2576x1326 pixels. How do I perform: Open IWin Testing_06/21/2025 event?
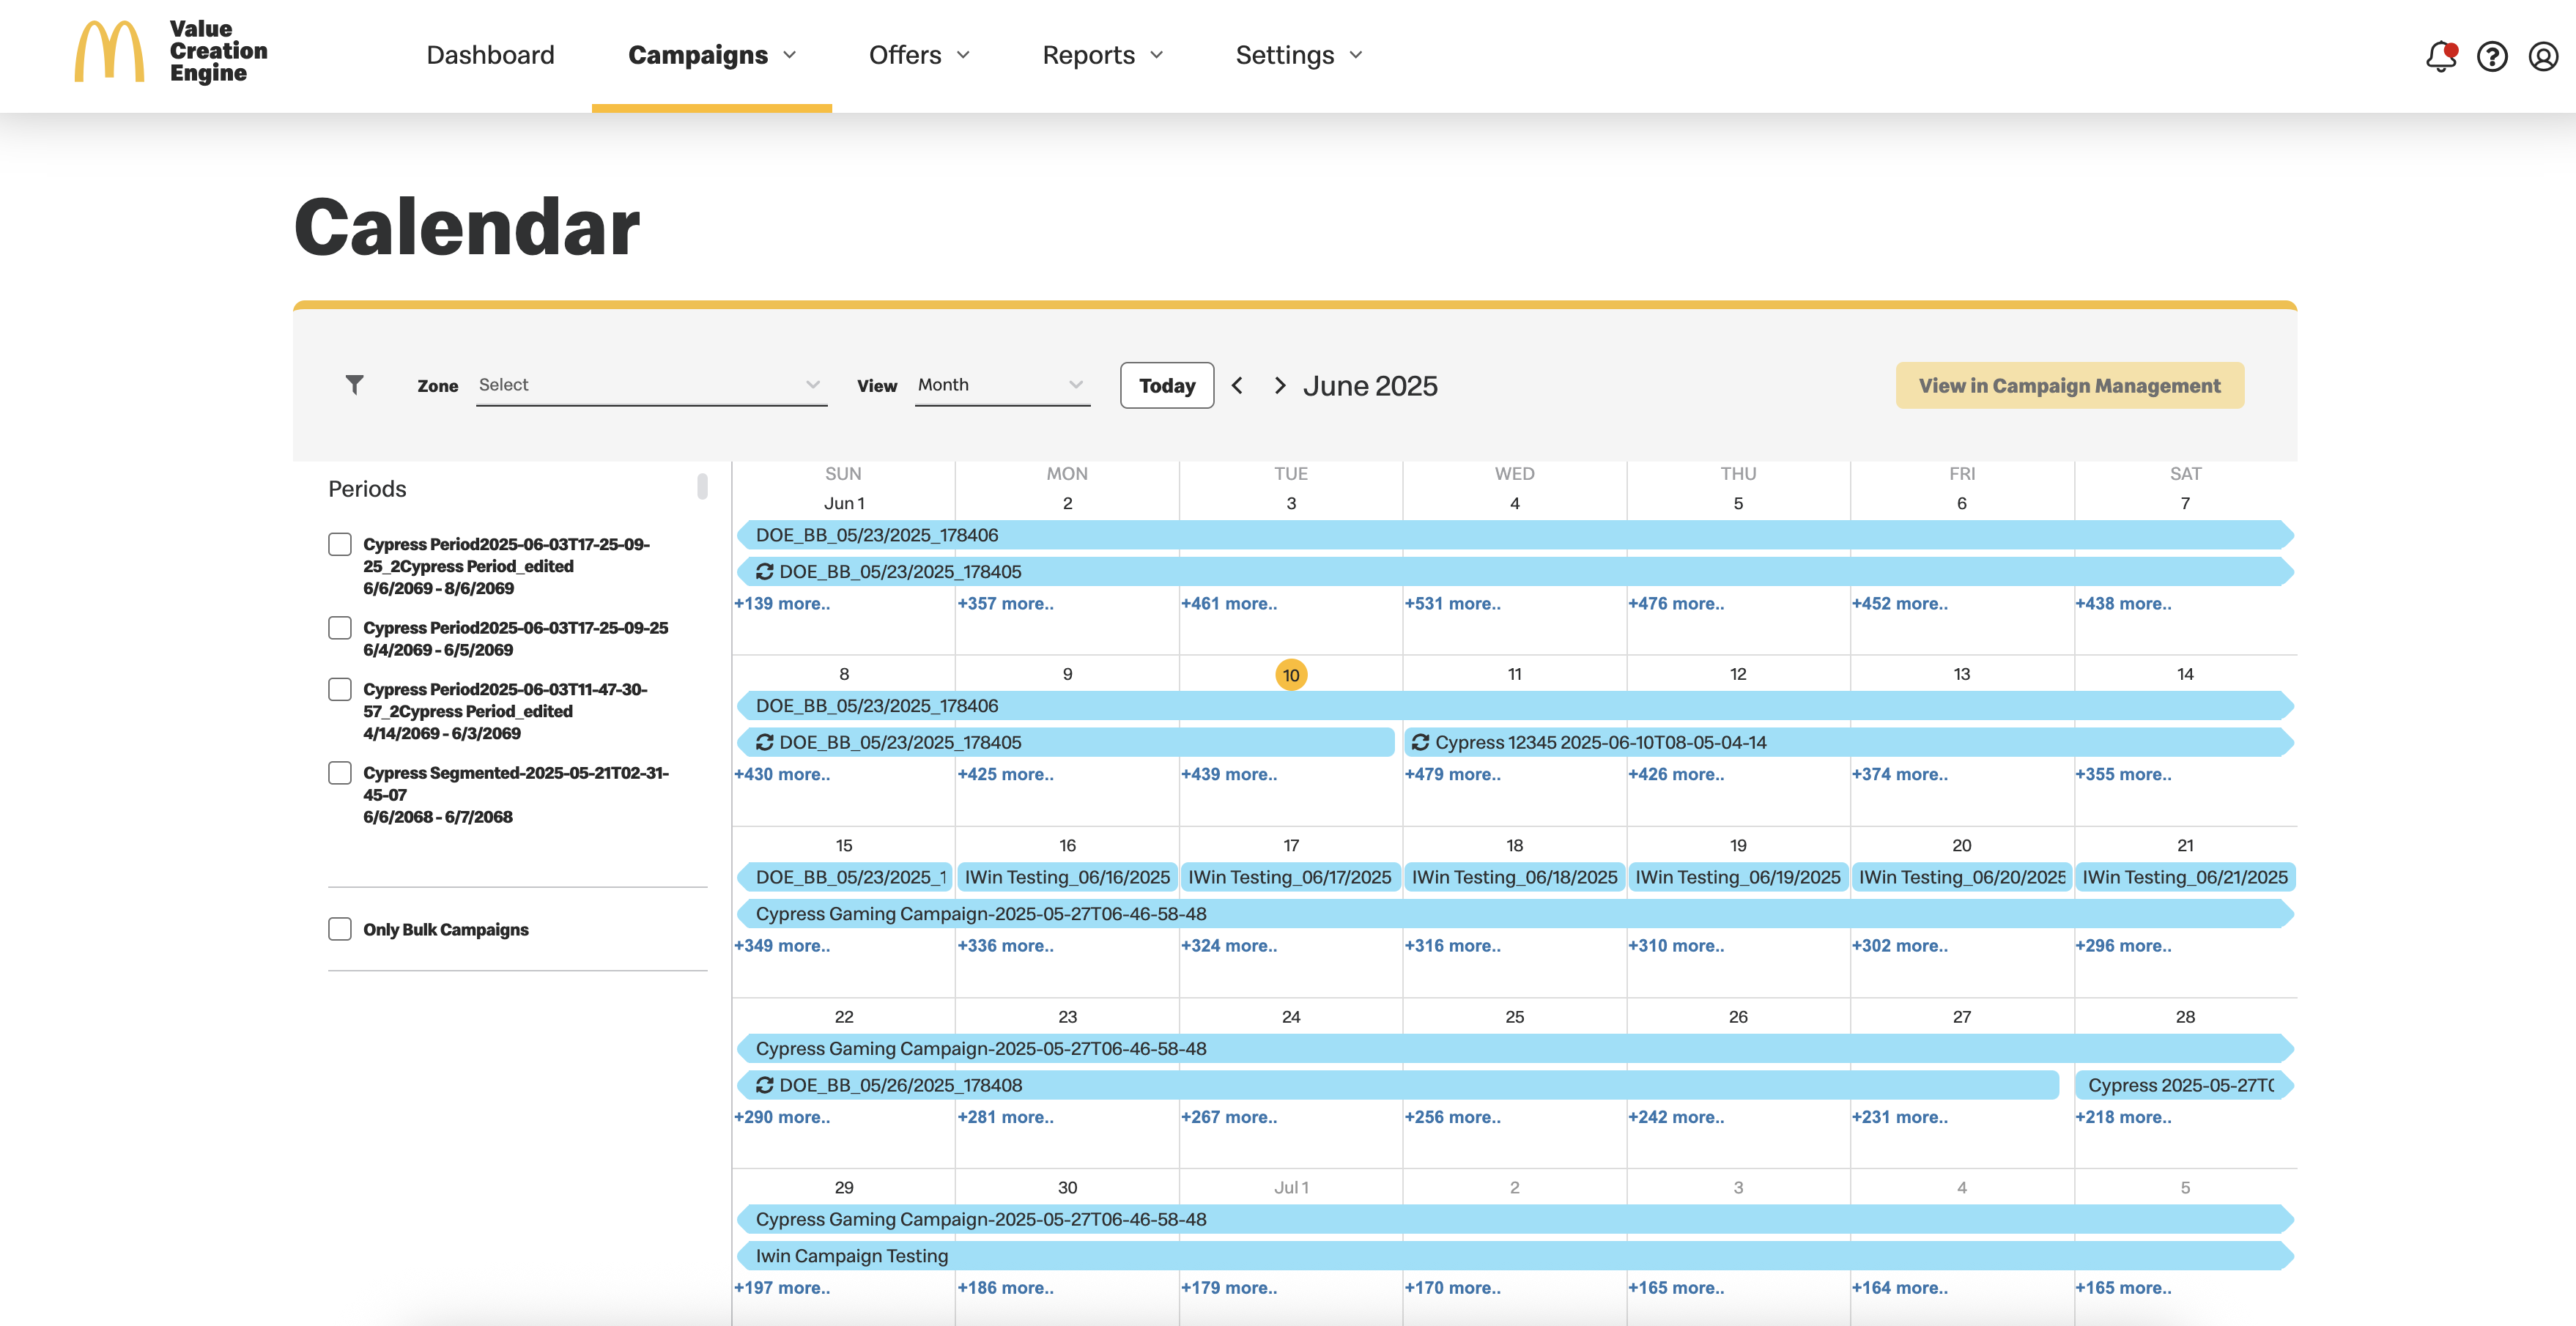pos(2185,877)
